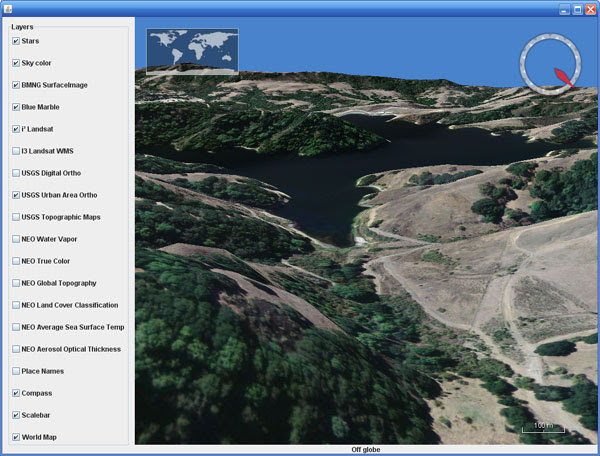
Task: Click the Java icon in title bar
Action: [x=8, y=8]
